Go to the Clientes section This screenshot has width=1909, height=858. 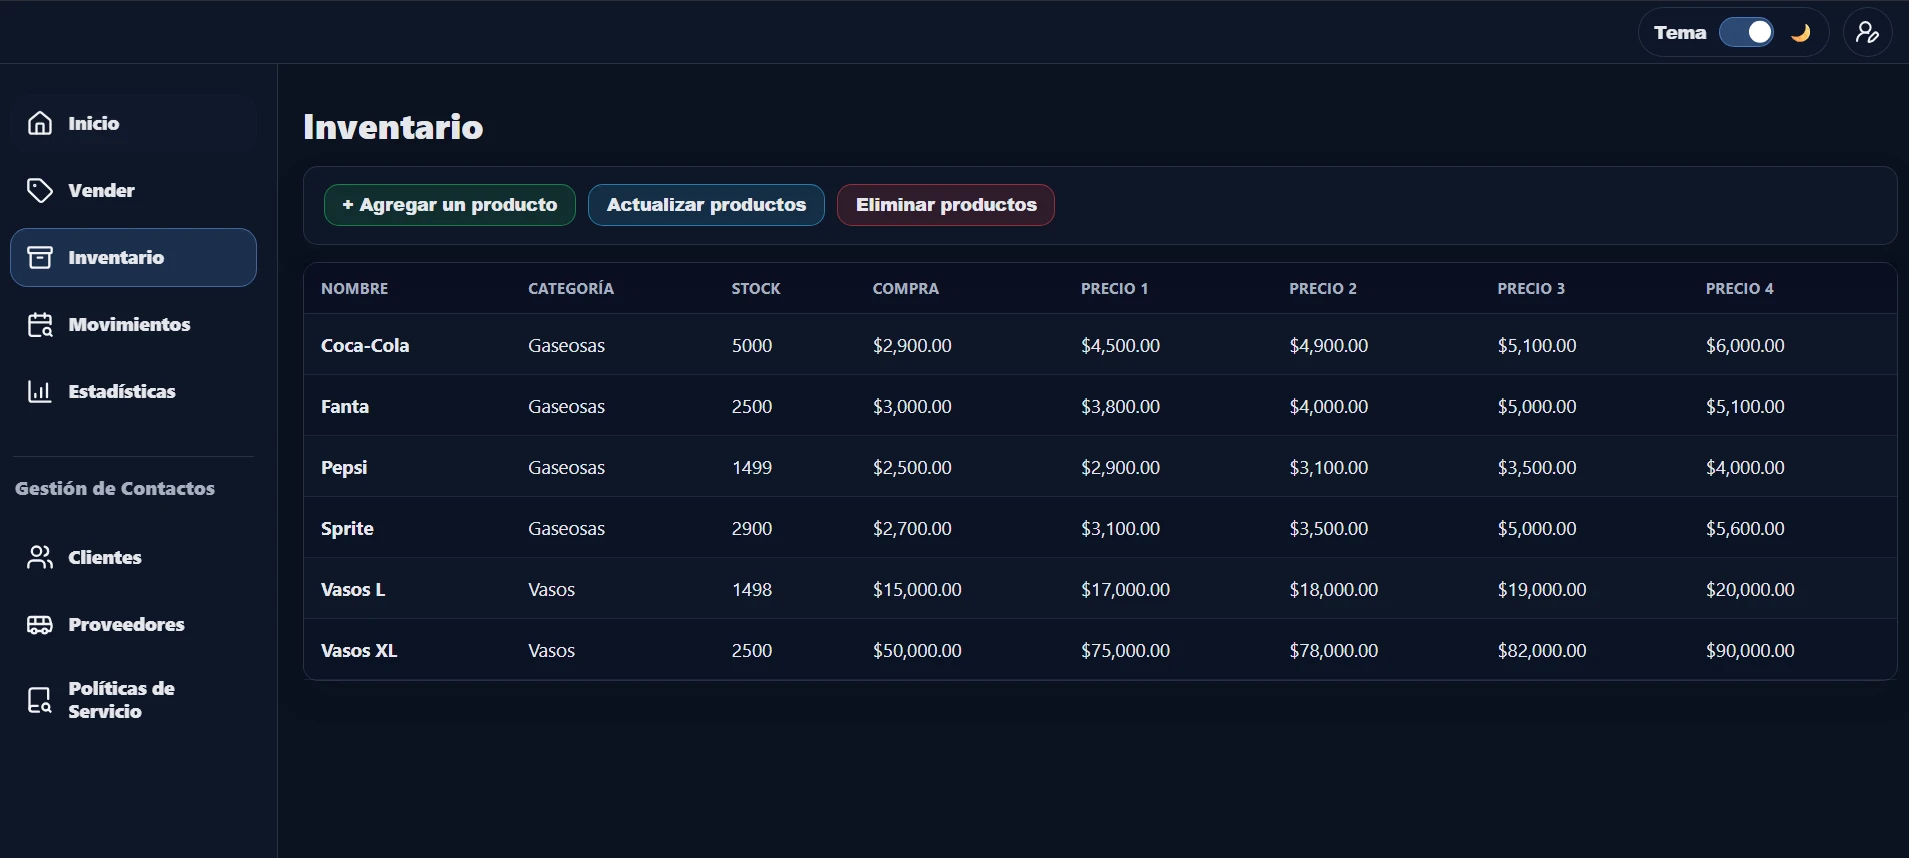point(105,557)
